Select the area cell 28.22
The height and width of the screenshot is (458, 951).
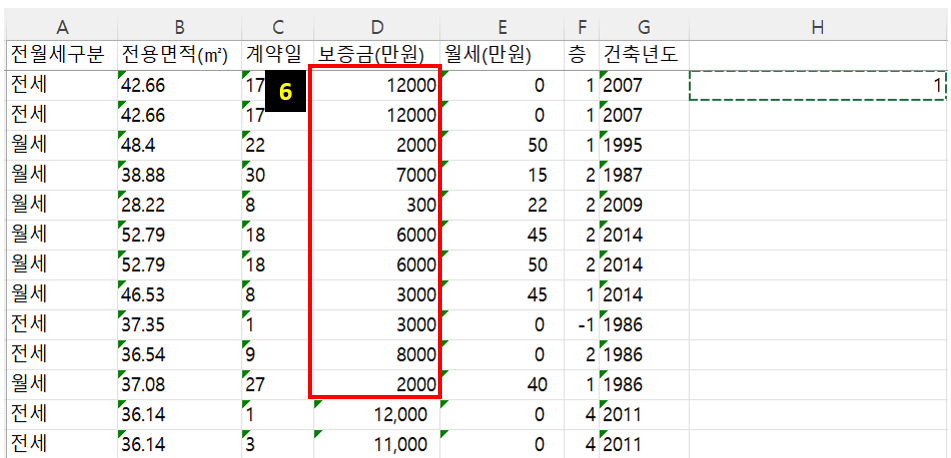pyautogui.click(x=179, y=205)
